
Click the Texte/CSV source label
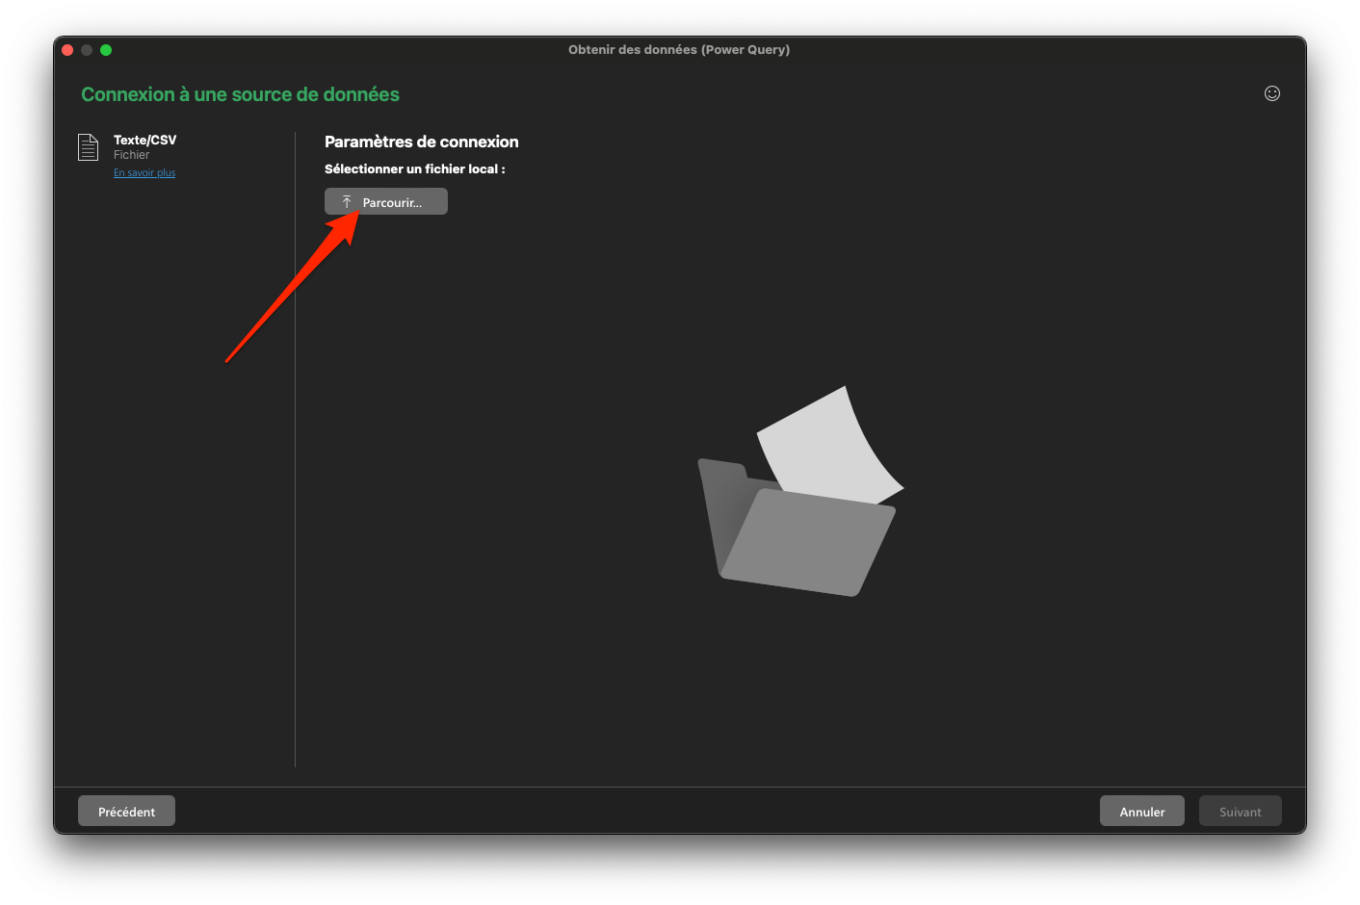(x=145, y=140)
